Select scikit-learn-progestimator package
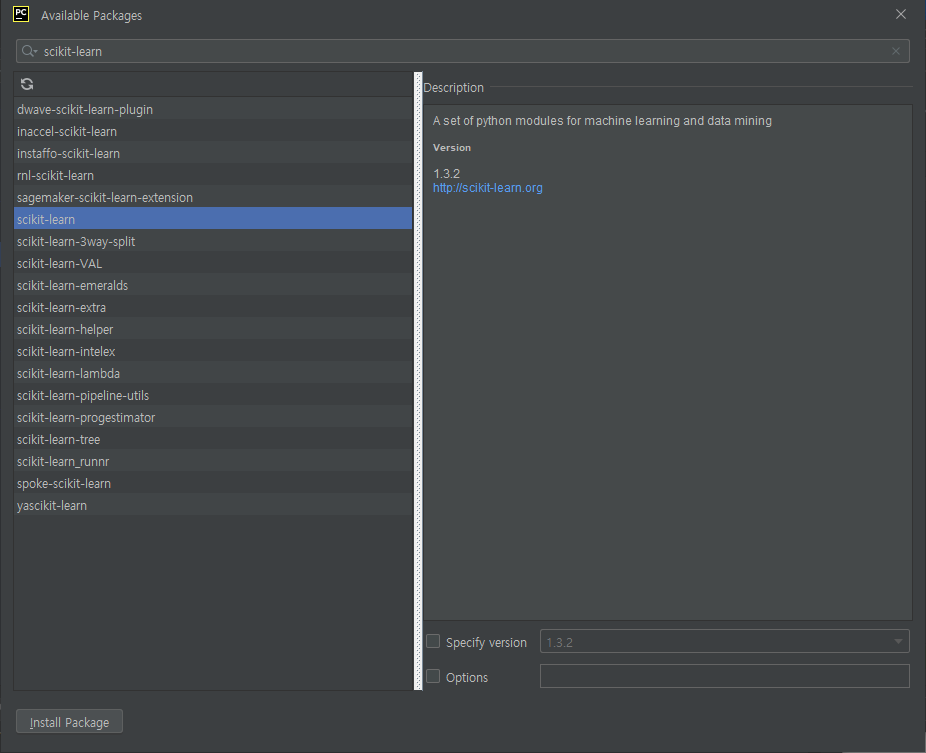 coord(213,418)
